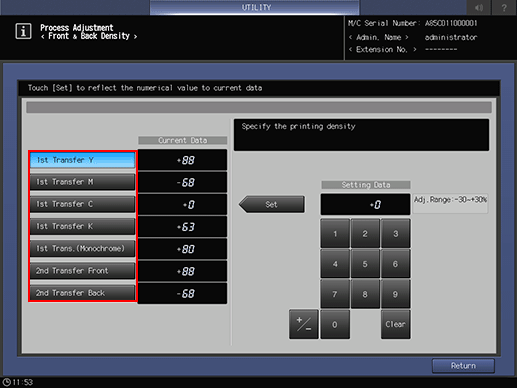This screenshot has width=517, height=388.
Task: Tap keypad digit 9
Action: [x=395, y=294]
